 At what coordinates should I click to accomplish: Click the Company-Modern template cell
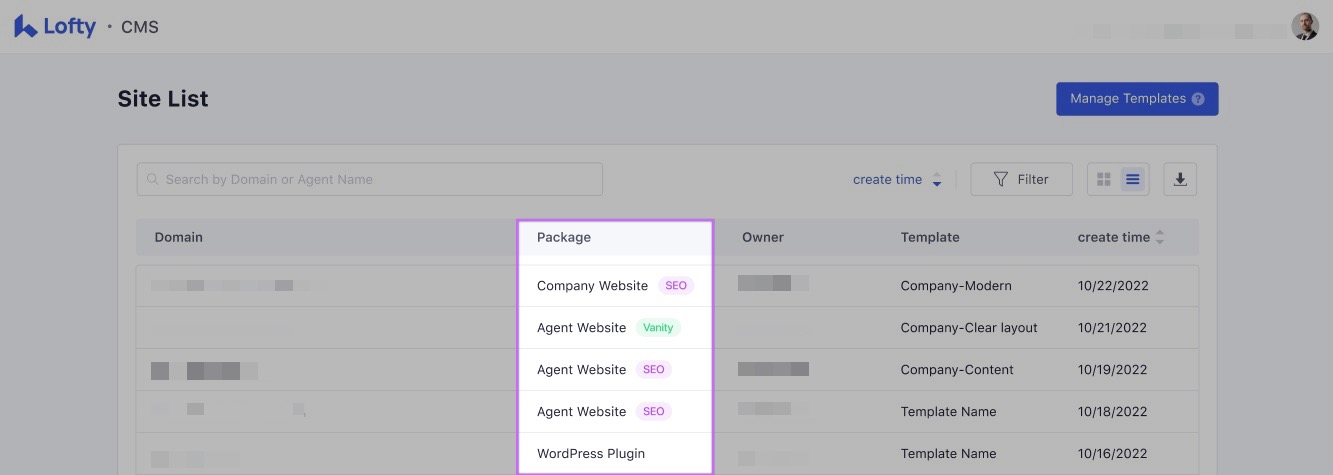956,286
